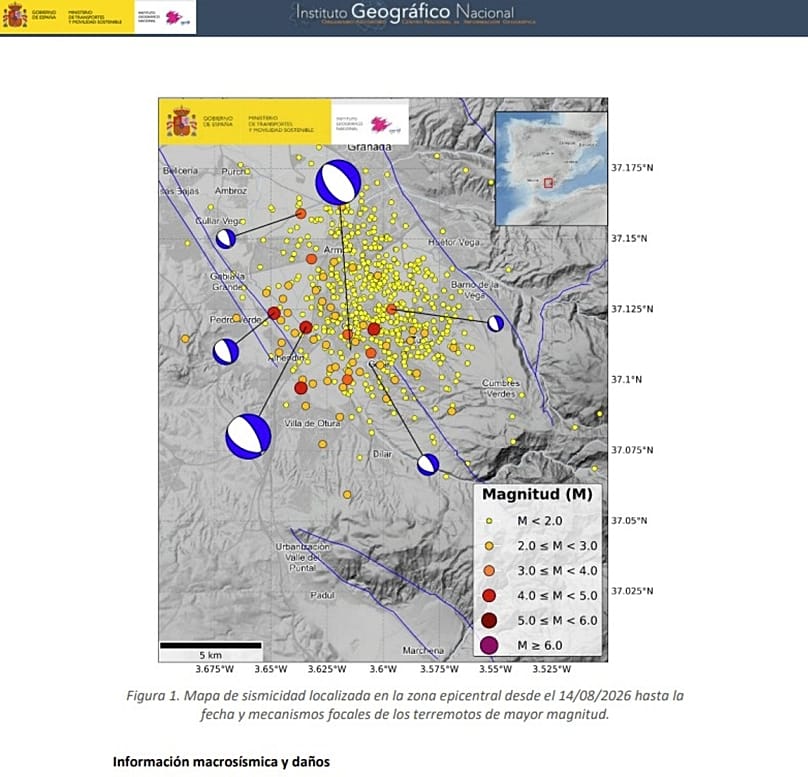Click the coat of arms inside the map banner
This screenshot has height=777, width=808.
coord(181,122)
